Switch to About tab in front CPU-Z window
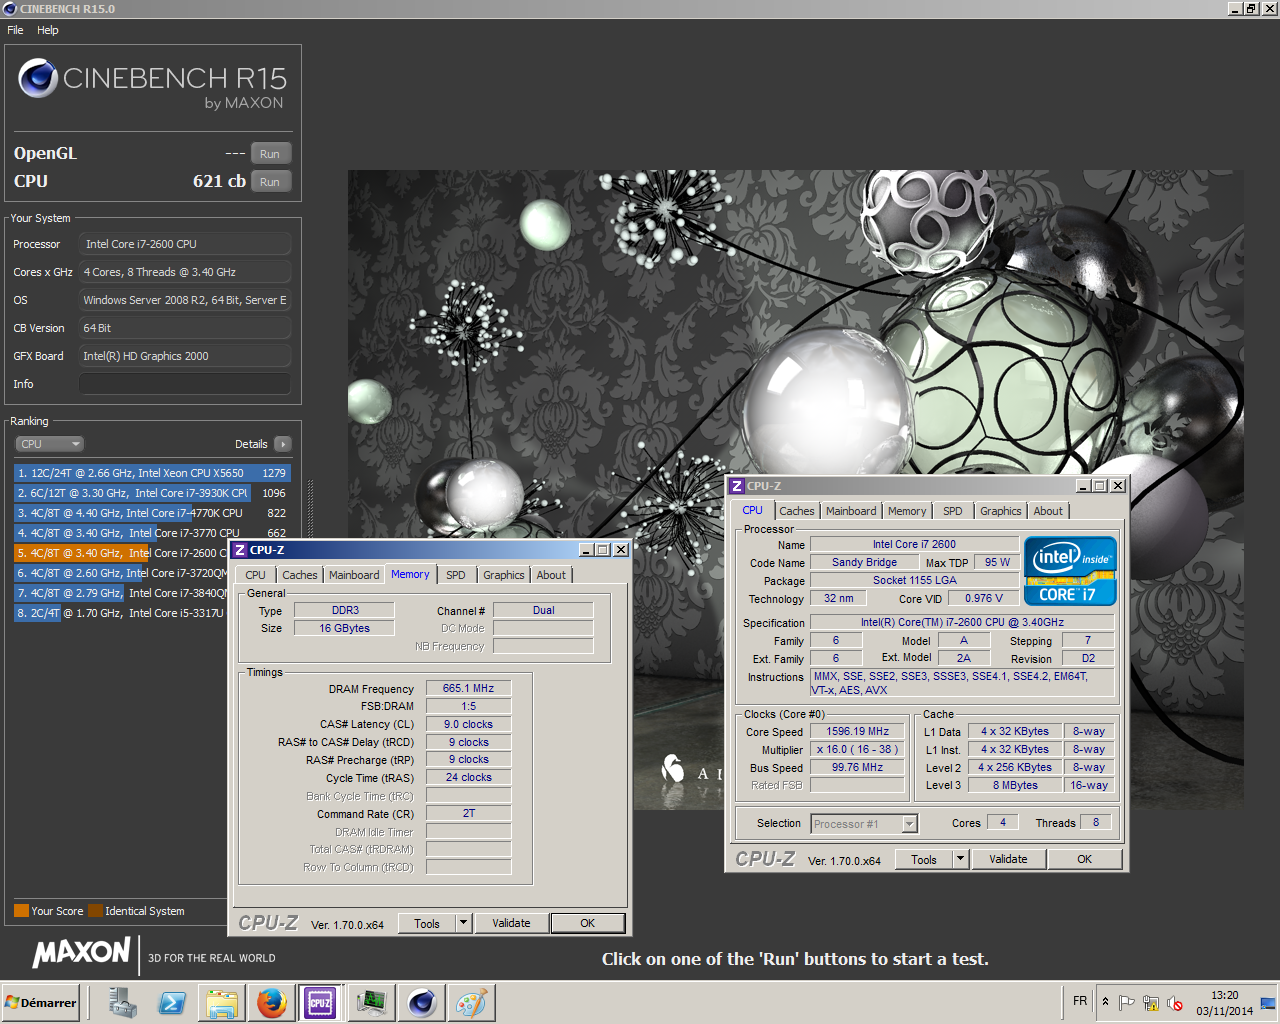Viewport: 1280px width, 1024px height. click(x=551, y=575)
